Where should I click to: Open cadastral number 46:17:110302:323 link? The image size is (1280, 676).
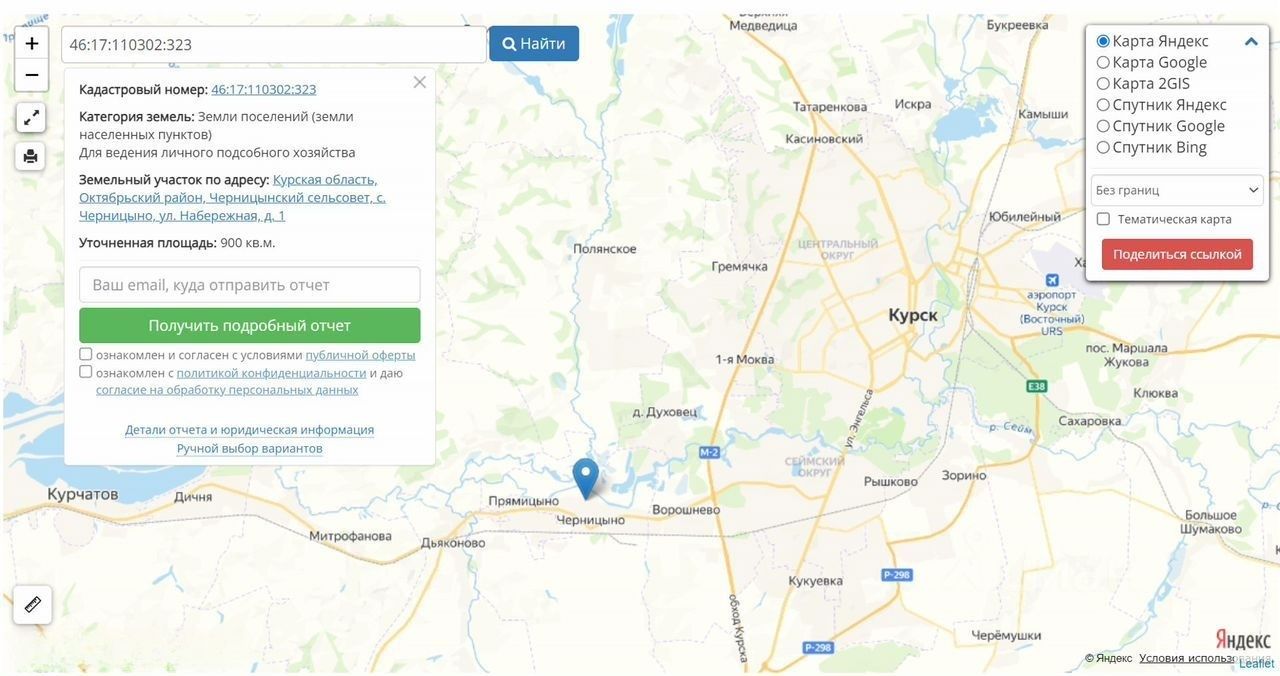point(264,89)
